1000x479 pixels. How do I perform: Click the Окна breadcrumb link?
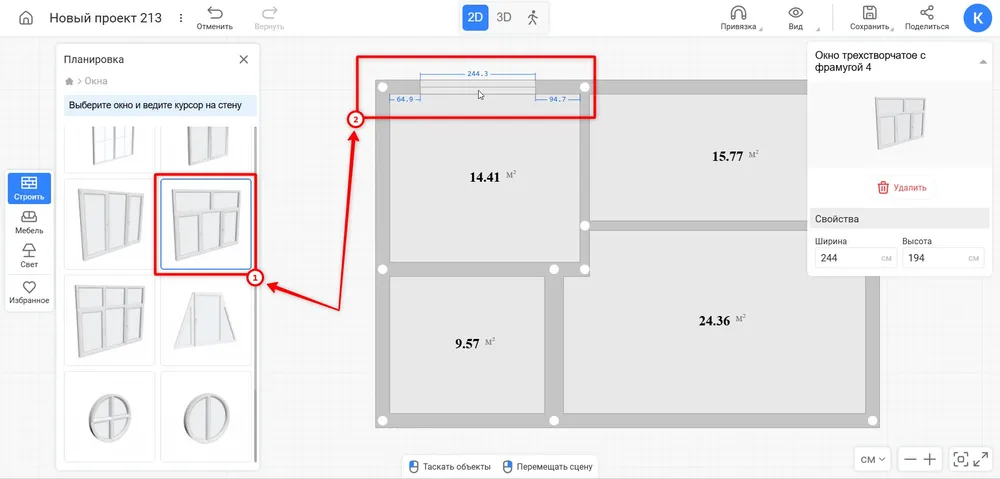tap(96, 81)
